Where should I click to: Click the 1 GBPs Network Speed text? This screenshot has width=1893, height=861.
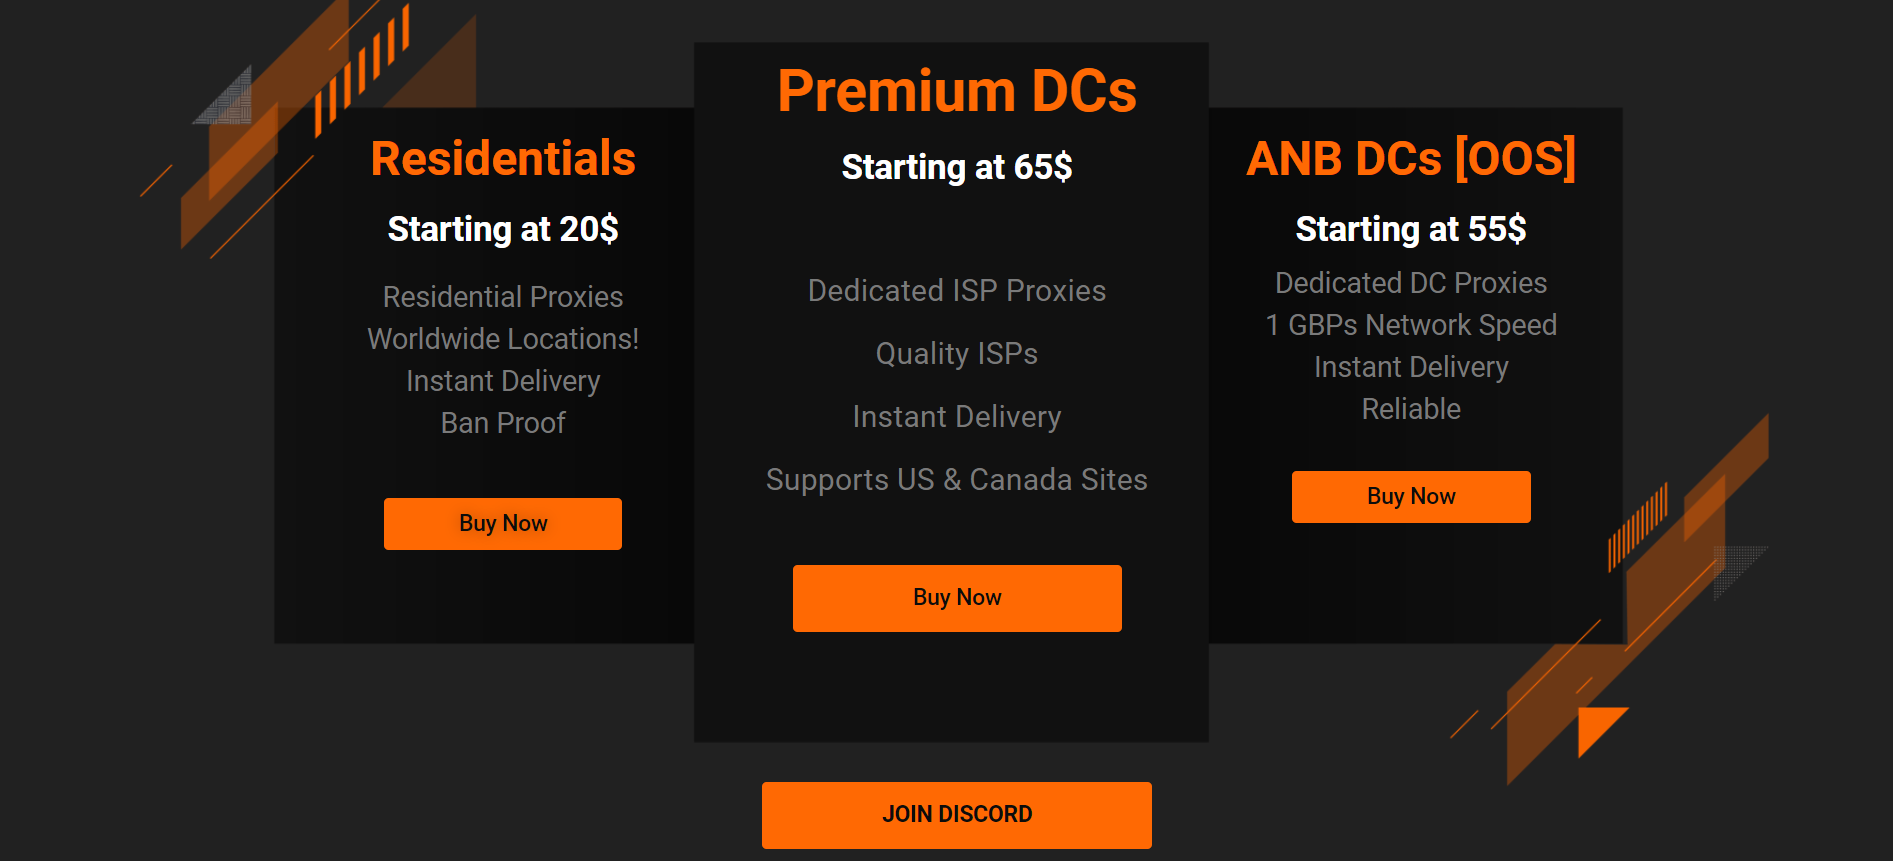coord(1410,325)
